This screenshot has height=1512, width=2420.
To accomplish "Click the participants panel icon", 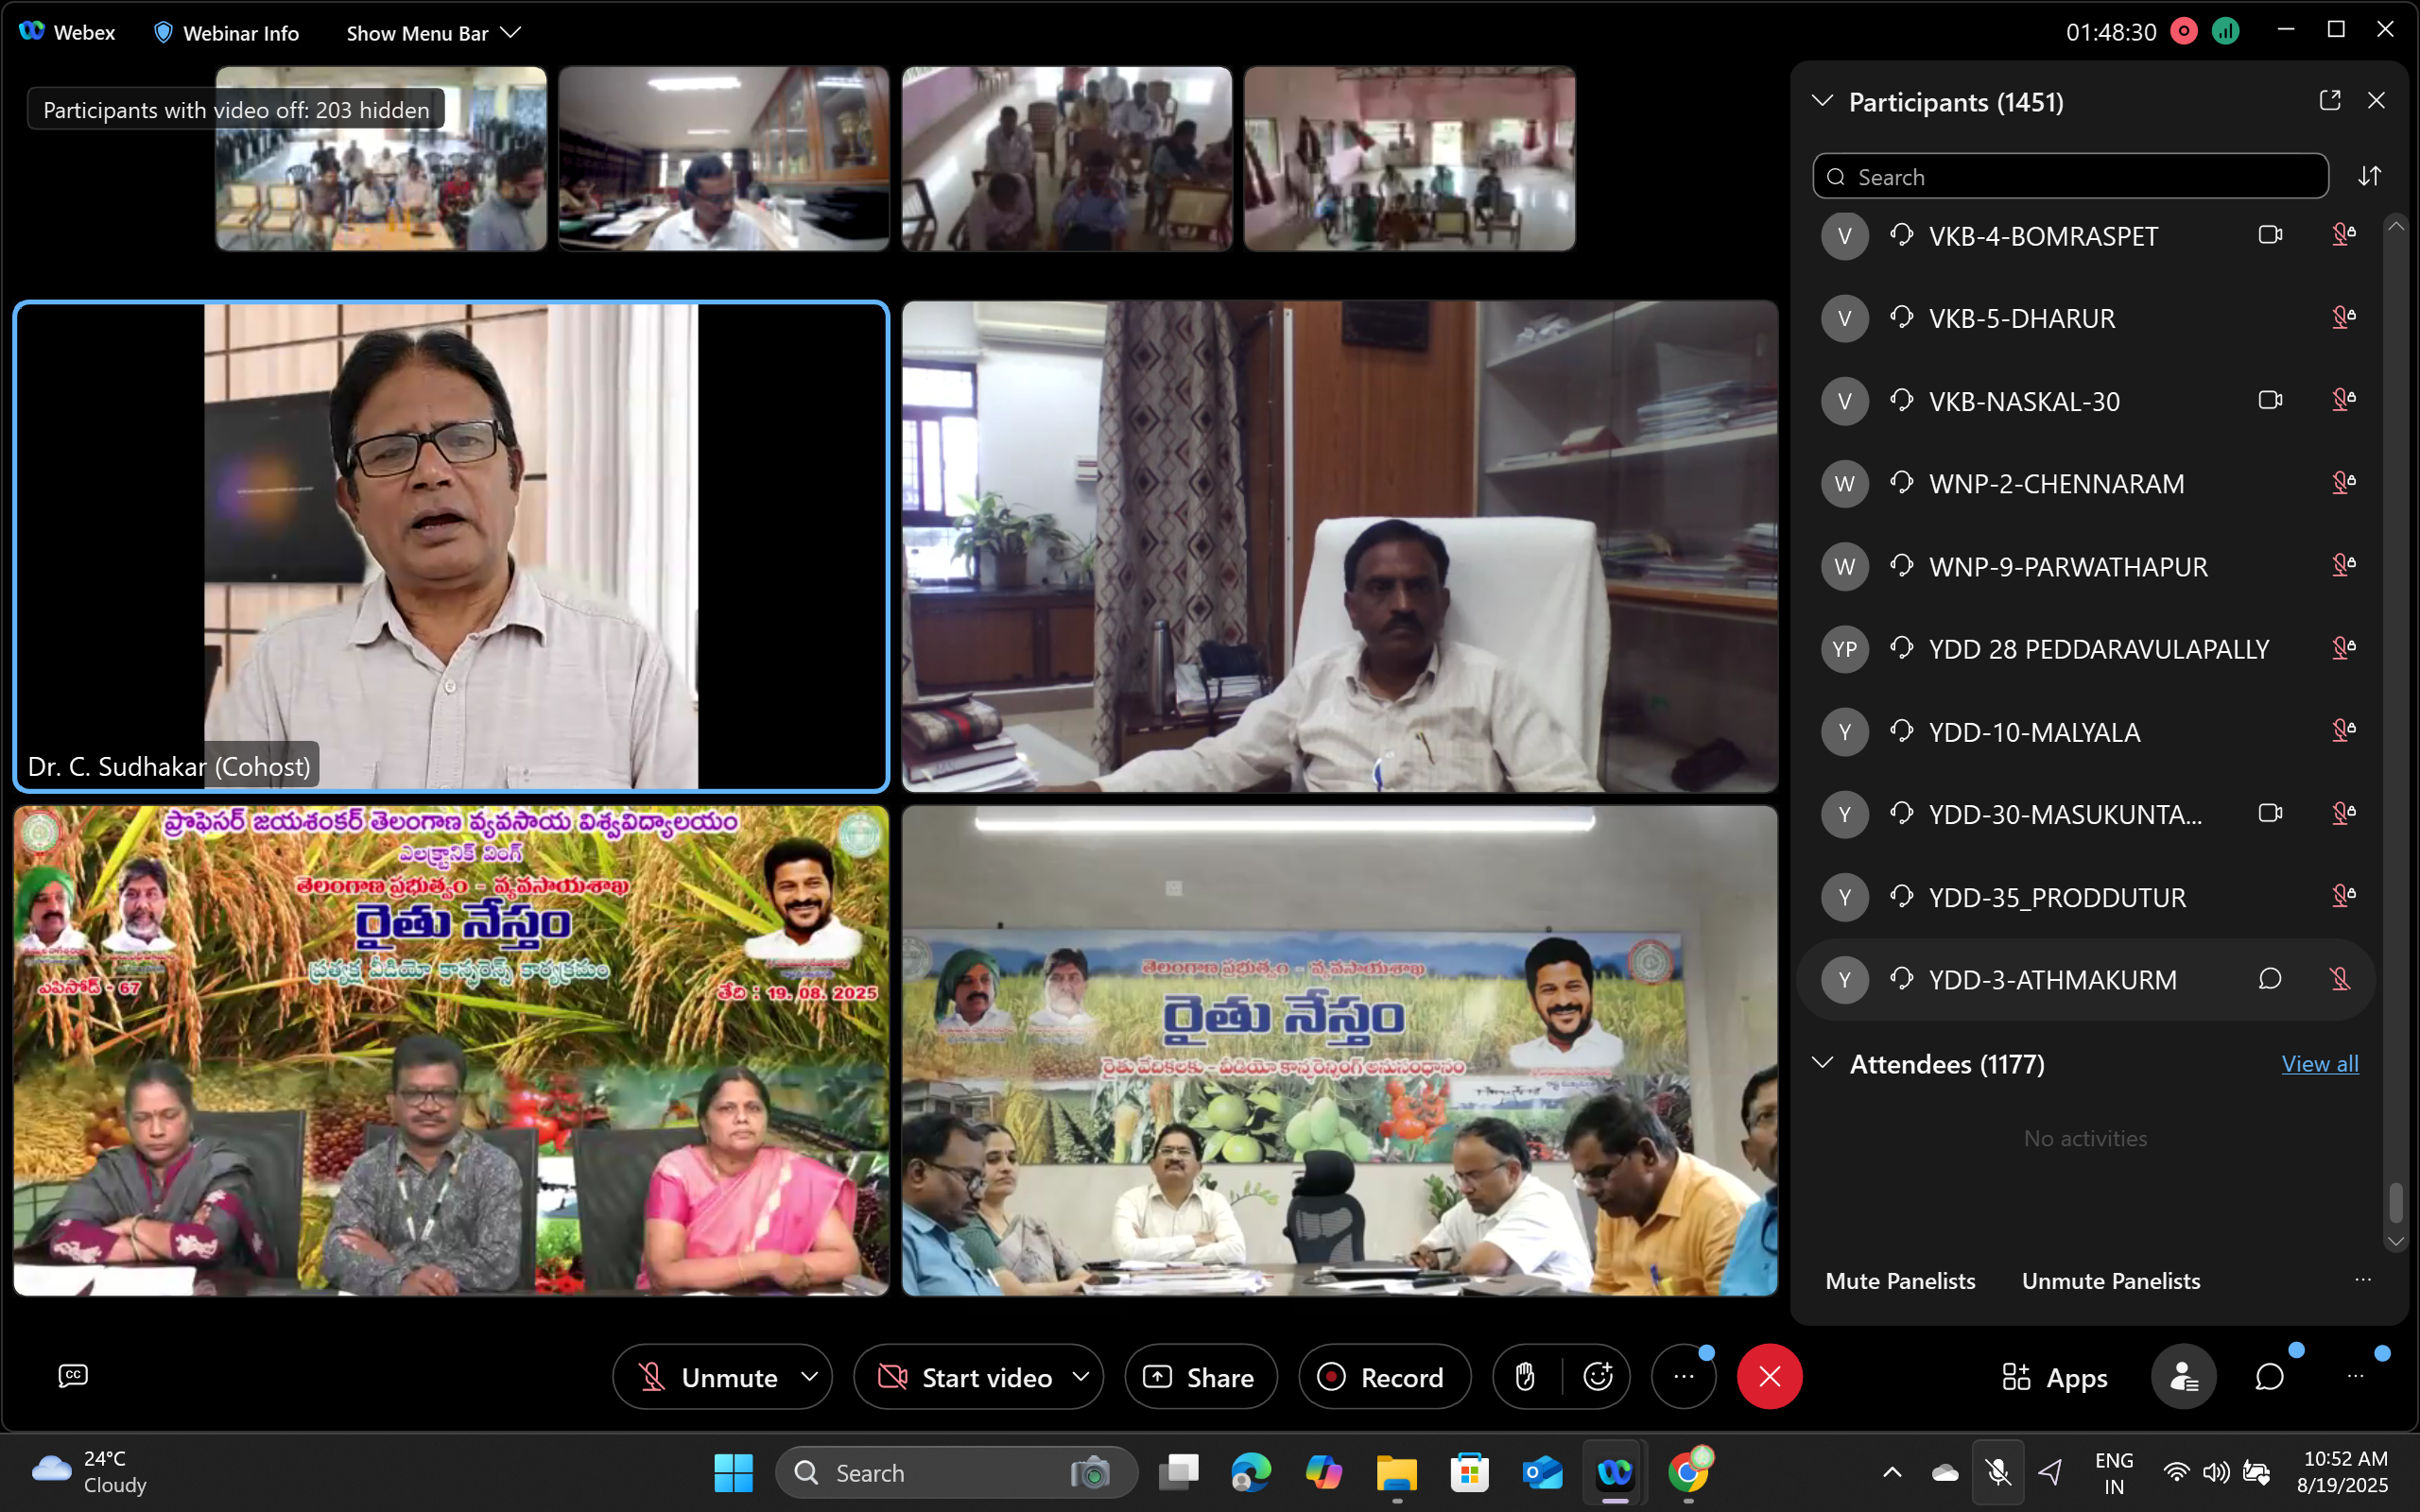I will (x=2183, y=1377).
